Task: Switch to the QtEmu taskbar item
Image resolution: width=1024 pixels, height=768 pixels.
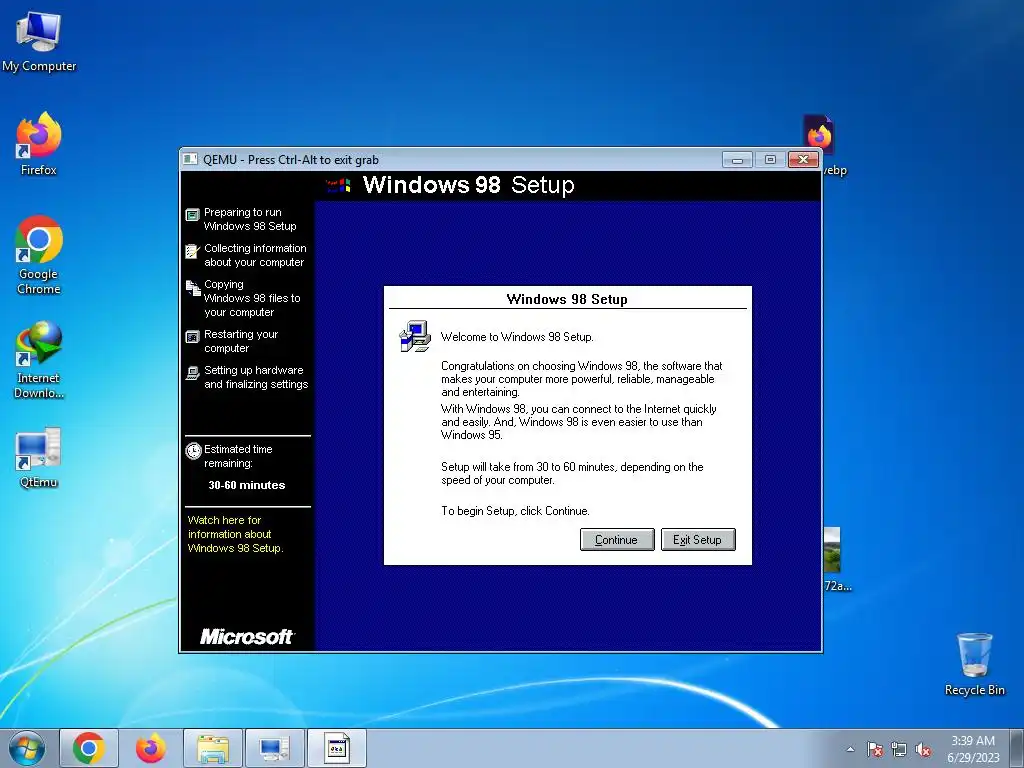Action: tap(274, 748)
